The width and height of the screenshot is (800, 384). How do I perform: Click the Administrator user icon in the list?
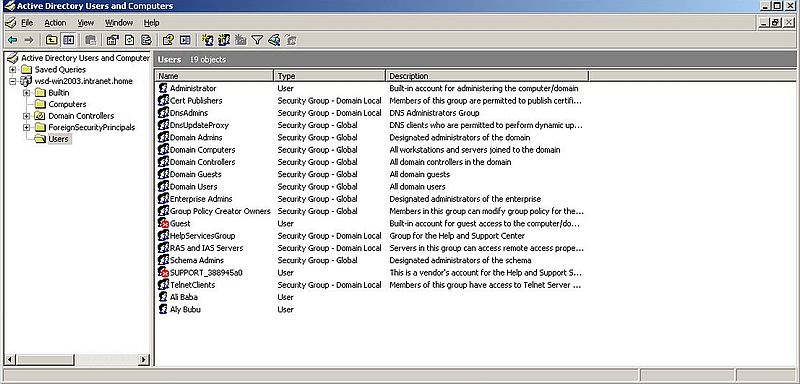[x=163, y=88]
